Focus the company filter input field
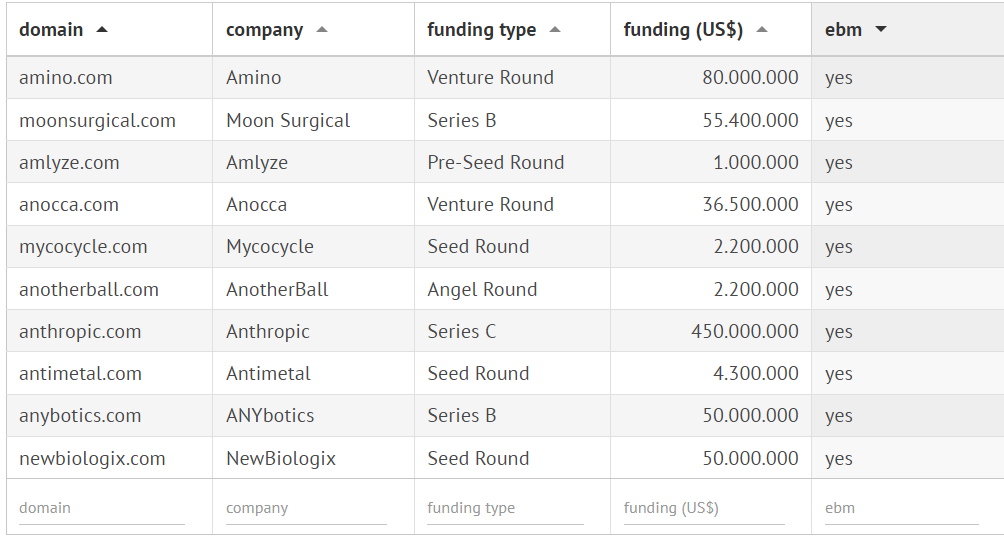 tap(306, 508)
